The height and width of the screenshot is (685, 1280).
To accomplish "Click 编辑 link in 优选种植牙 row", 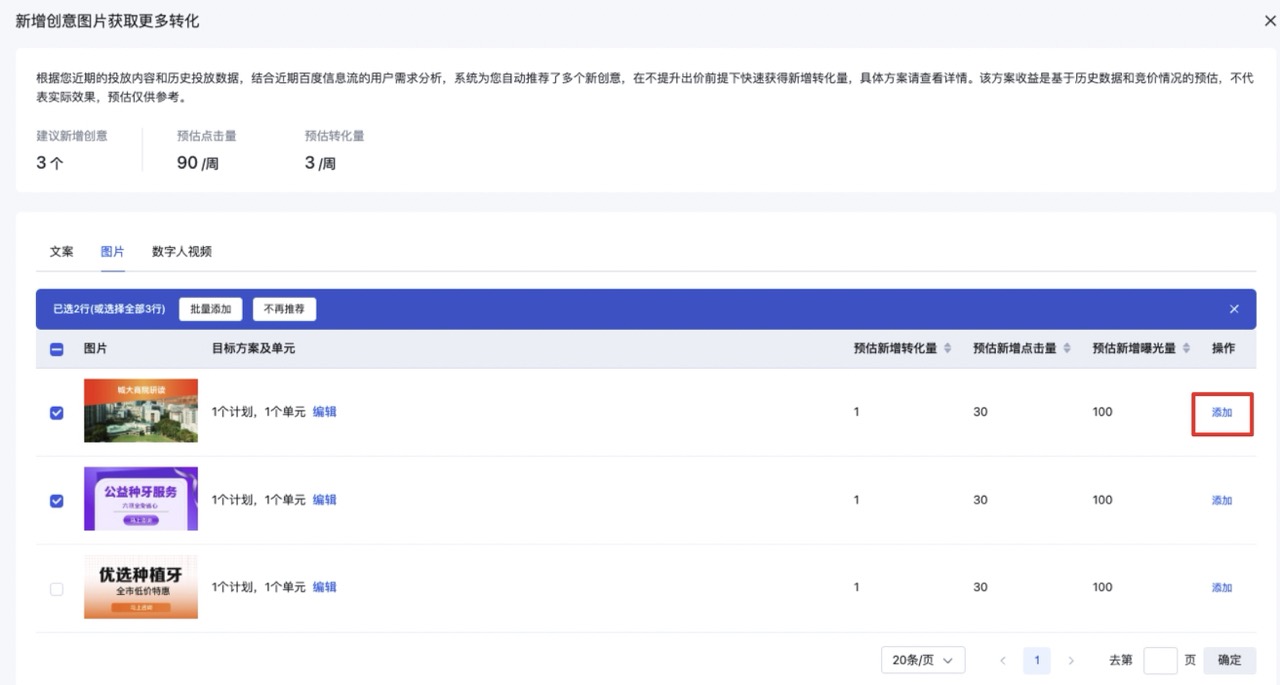I will click(325, 587).
